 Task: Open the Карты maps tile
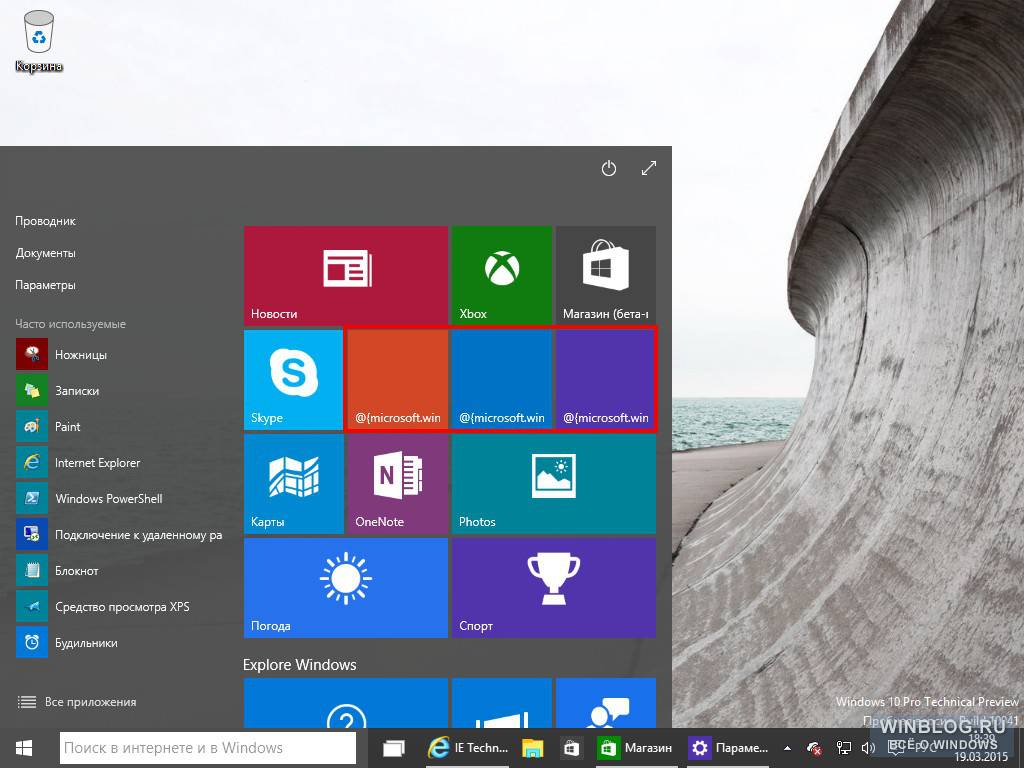pyautogui.click(x=293, y=484)
